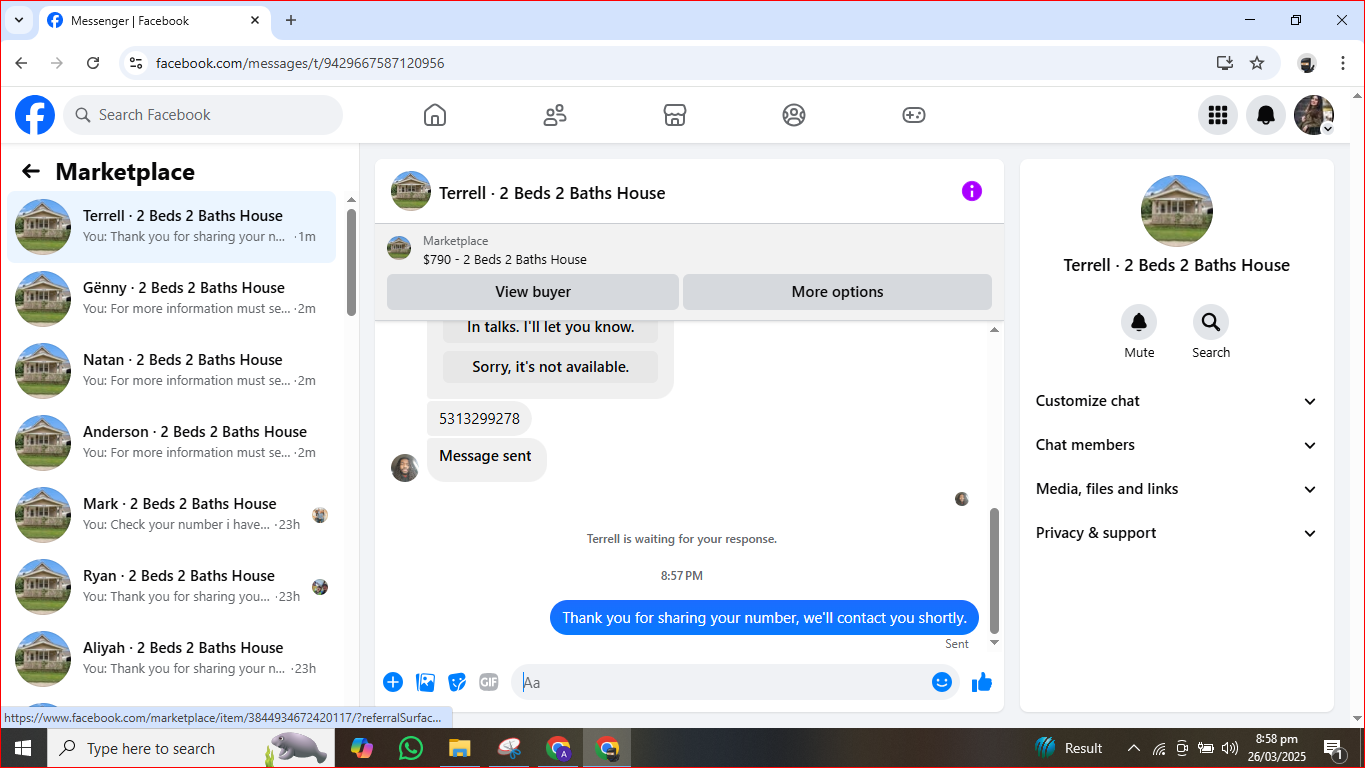This screenshot has height=768, width=1365.
Task: Expand Chat members section
Action: coord(1177,445)
